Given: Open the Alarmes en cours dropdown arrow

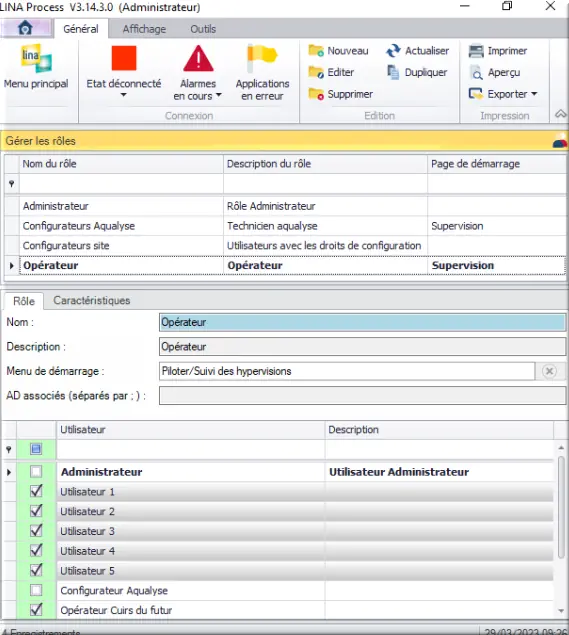Looking at the screenshot, I should tap(219, 95).
